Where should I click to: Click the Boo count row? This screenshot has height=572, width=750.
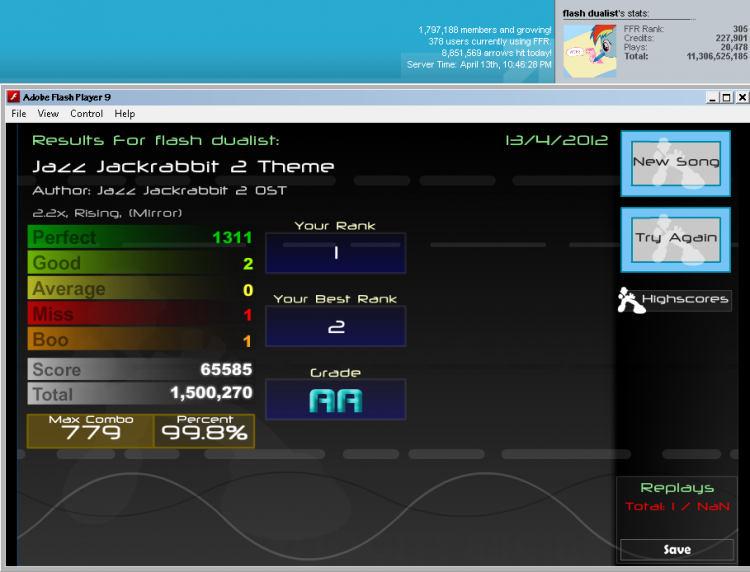click(x=141, y=340)
